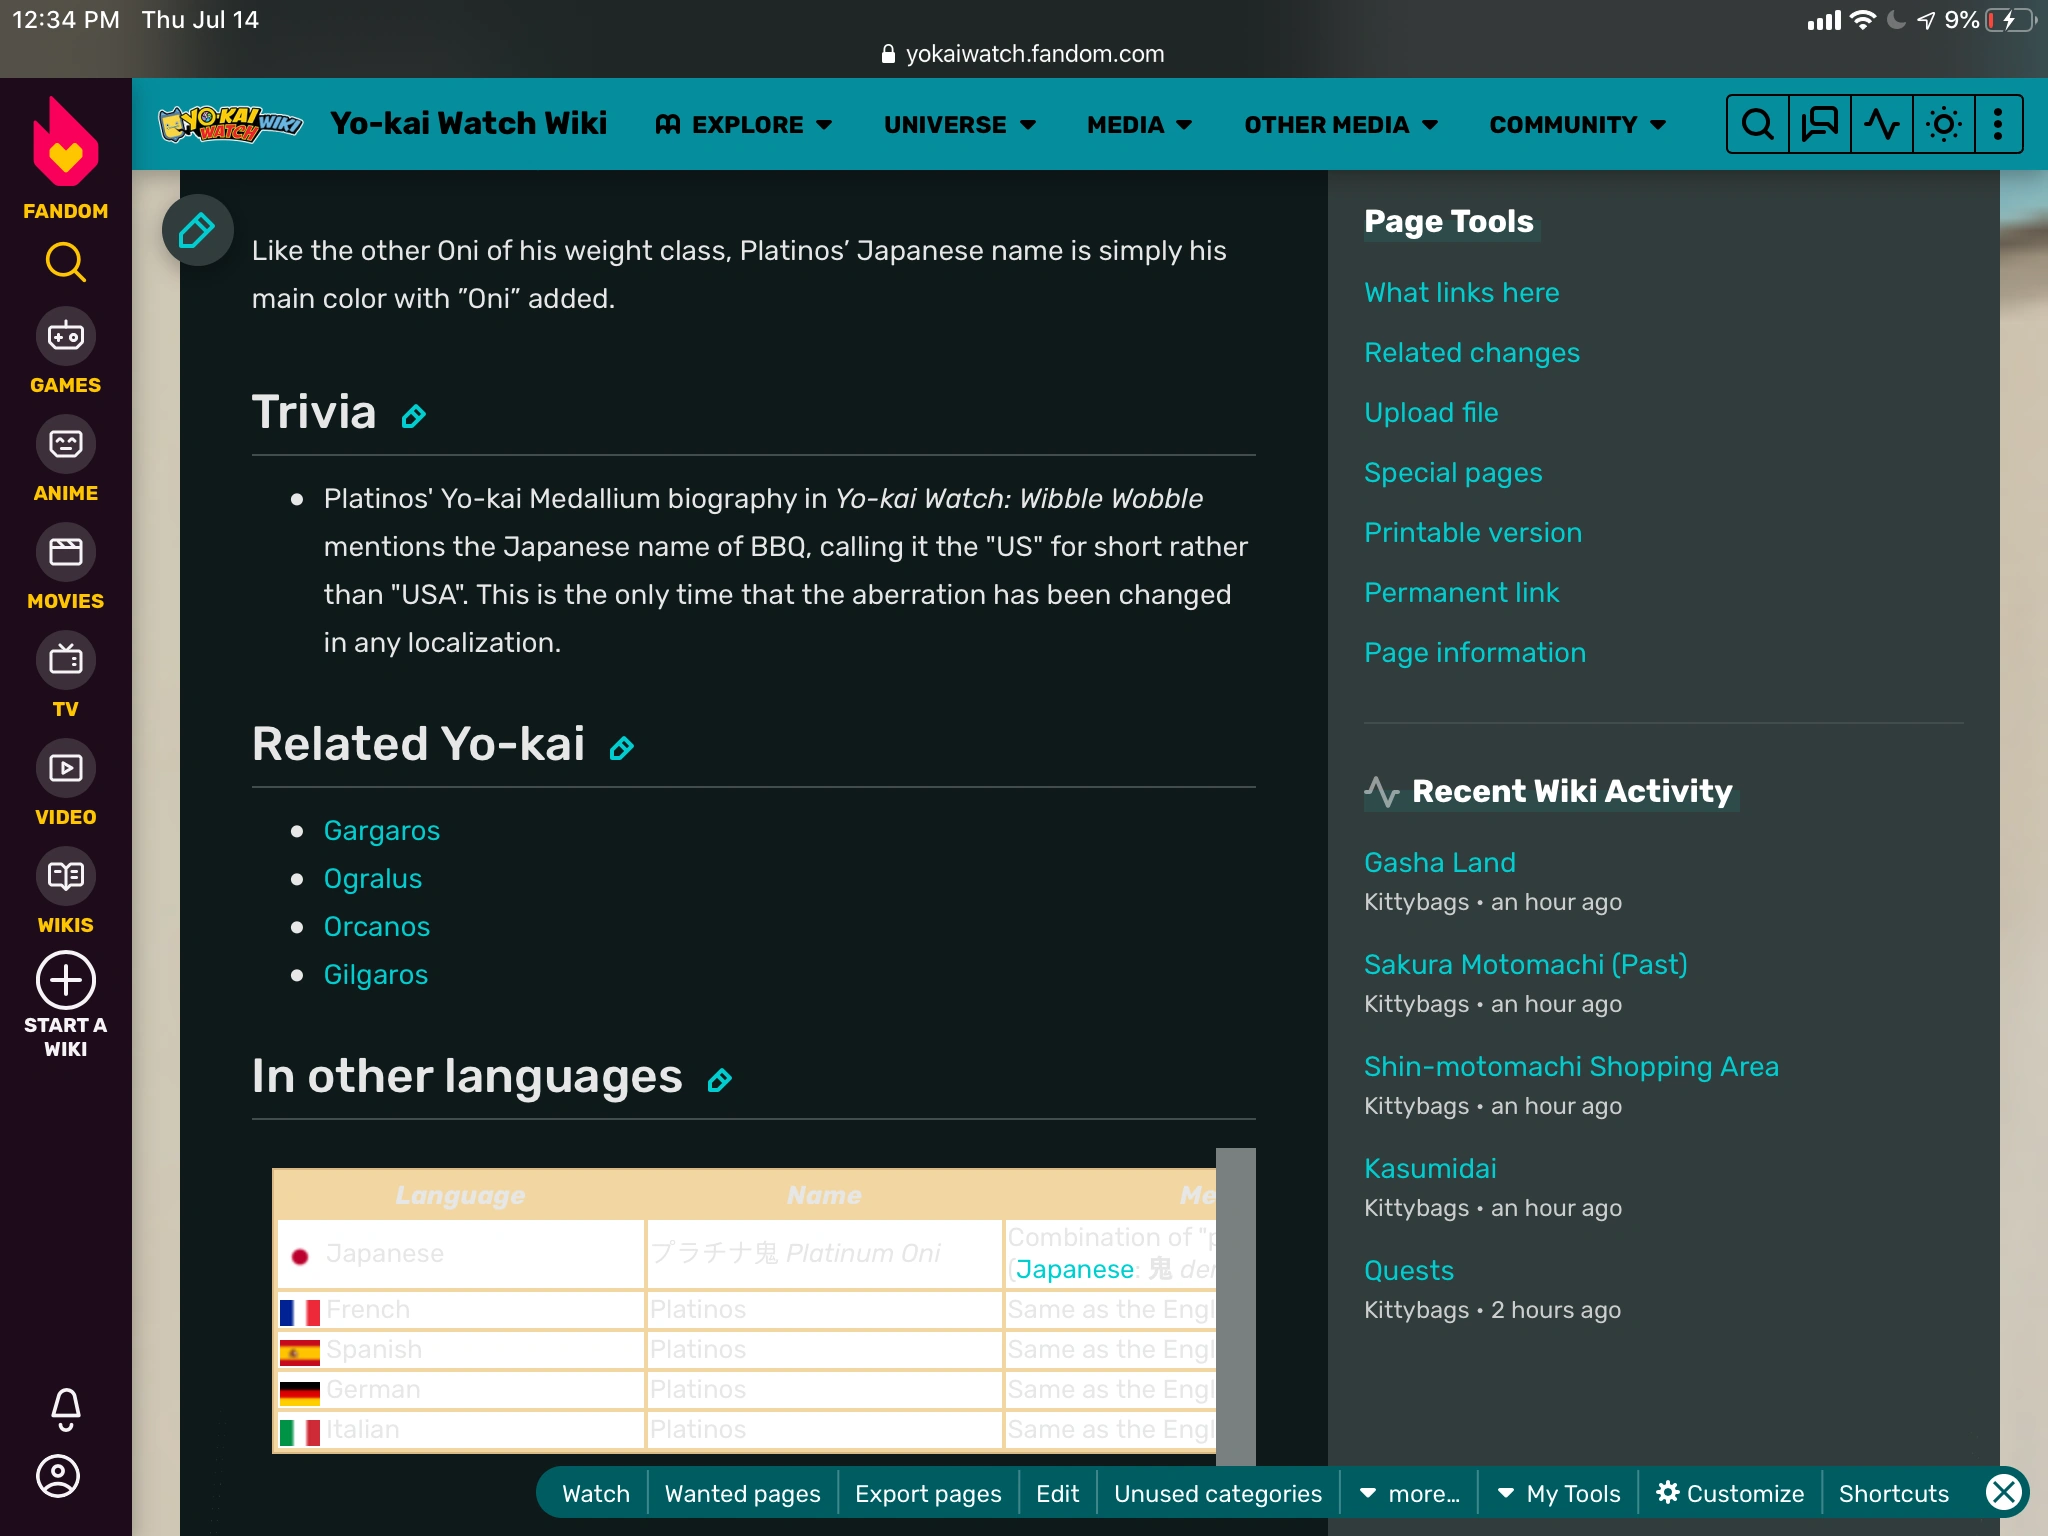
Task: Open the Discuss speech bubbles icon
Action: click(1819, 124)
